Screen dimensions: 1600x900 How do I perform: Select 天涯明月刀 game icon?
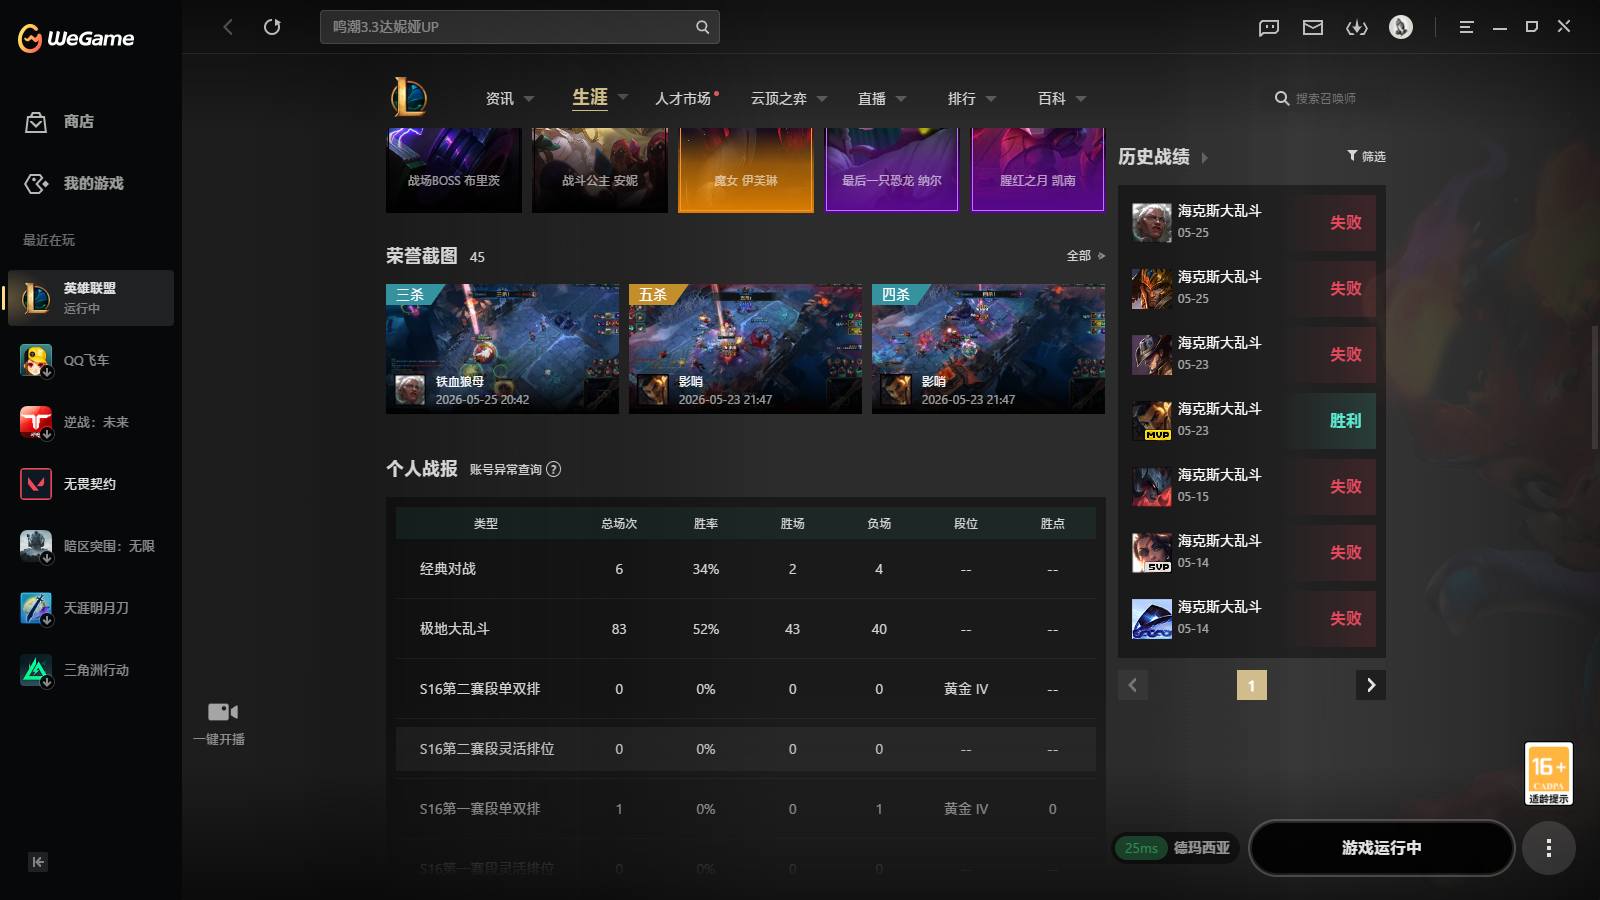click(x=36, y=608)
